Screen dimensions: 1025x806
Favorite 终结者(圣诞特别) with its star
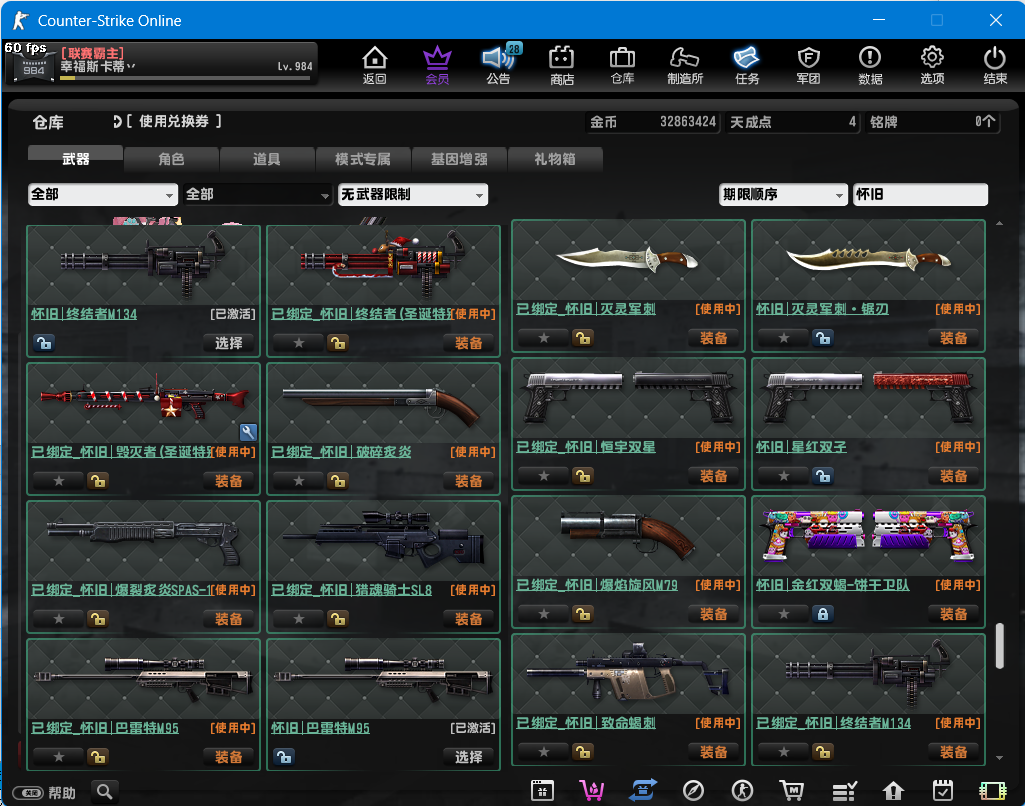[x=299, y=343]
